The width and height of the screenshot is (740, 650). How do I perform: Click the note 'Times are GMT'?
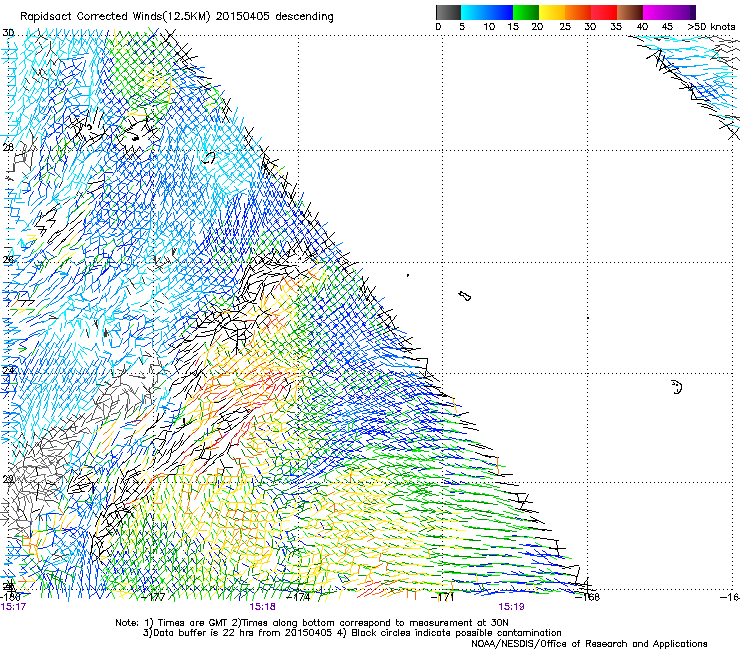193,623
